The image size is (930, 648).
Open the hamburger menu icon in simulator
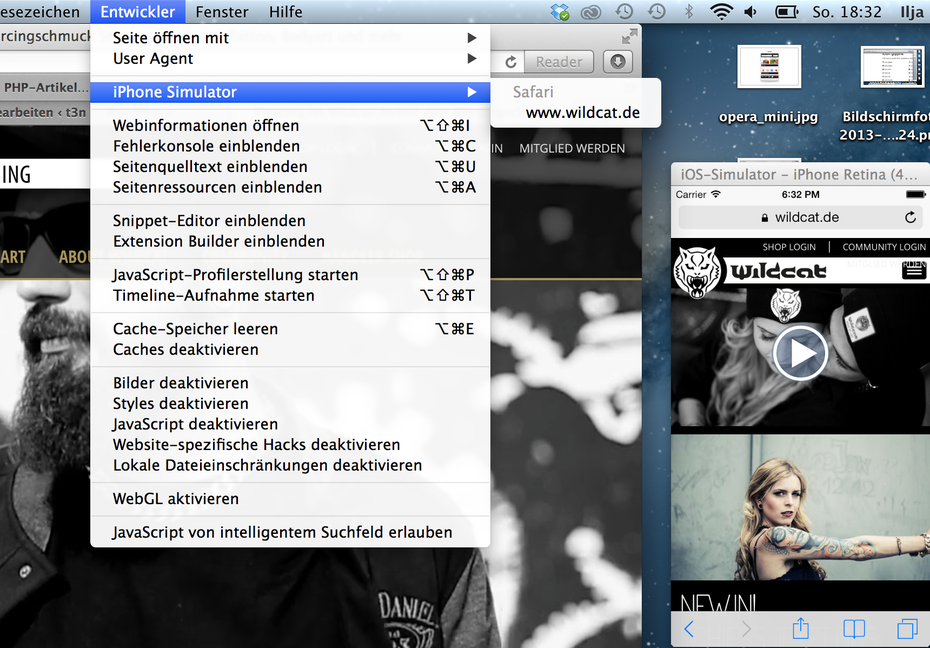913,271
